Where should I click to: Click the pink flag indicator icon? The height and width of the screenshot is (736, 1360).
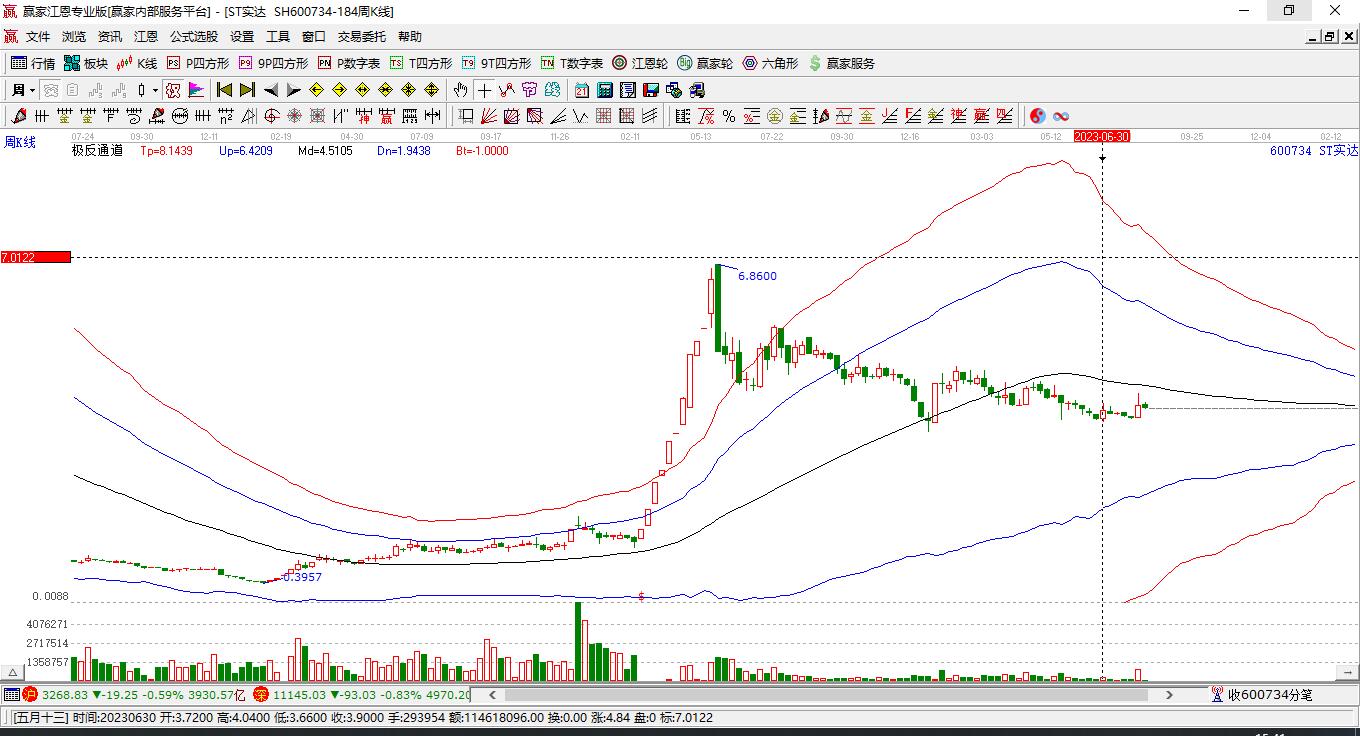point(196,90)
